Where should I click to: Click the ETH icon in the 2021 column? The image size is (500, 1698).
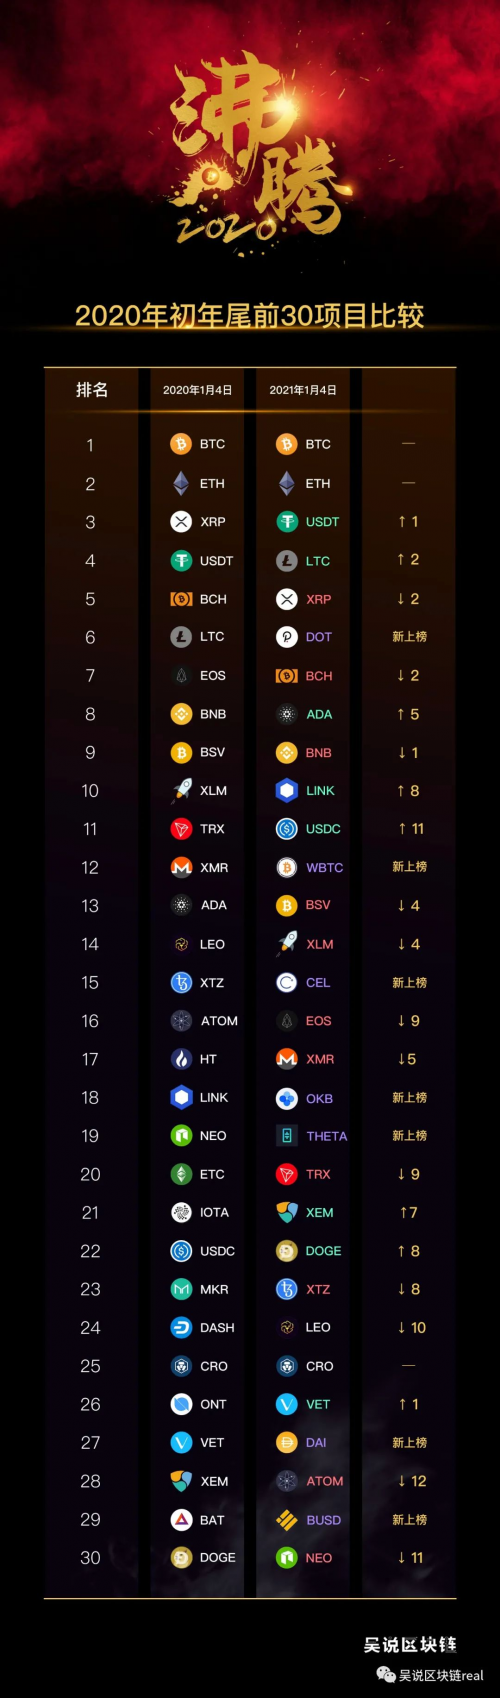(x=287, y=483)
